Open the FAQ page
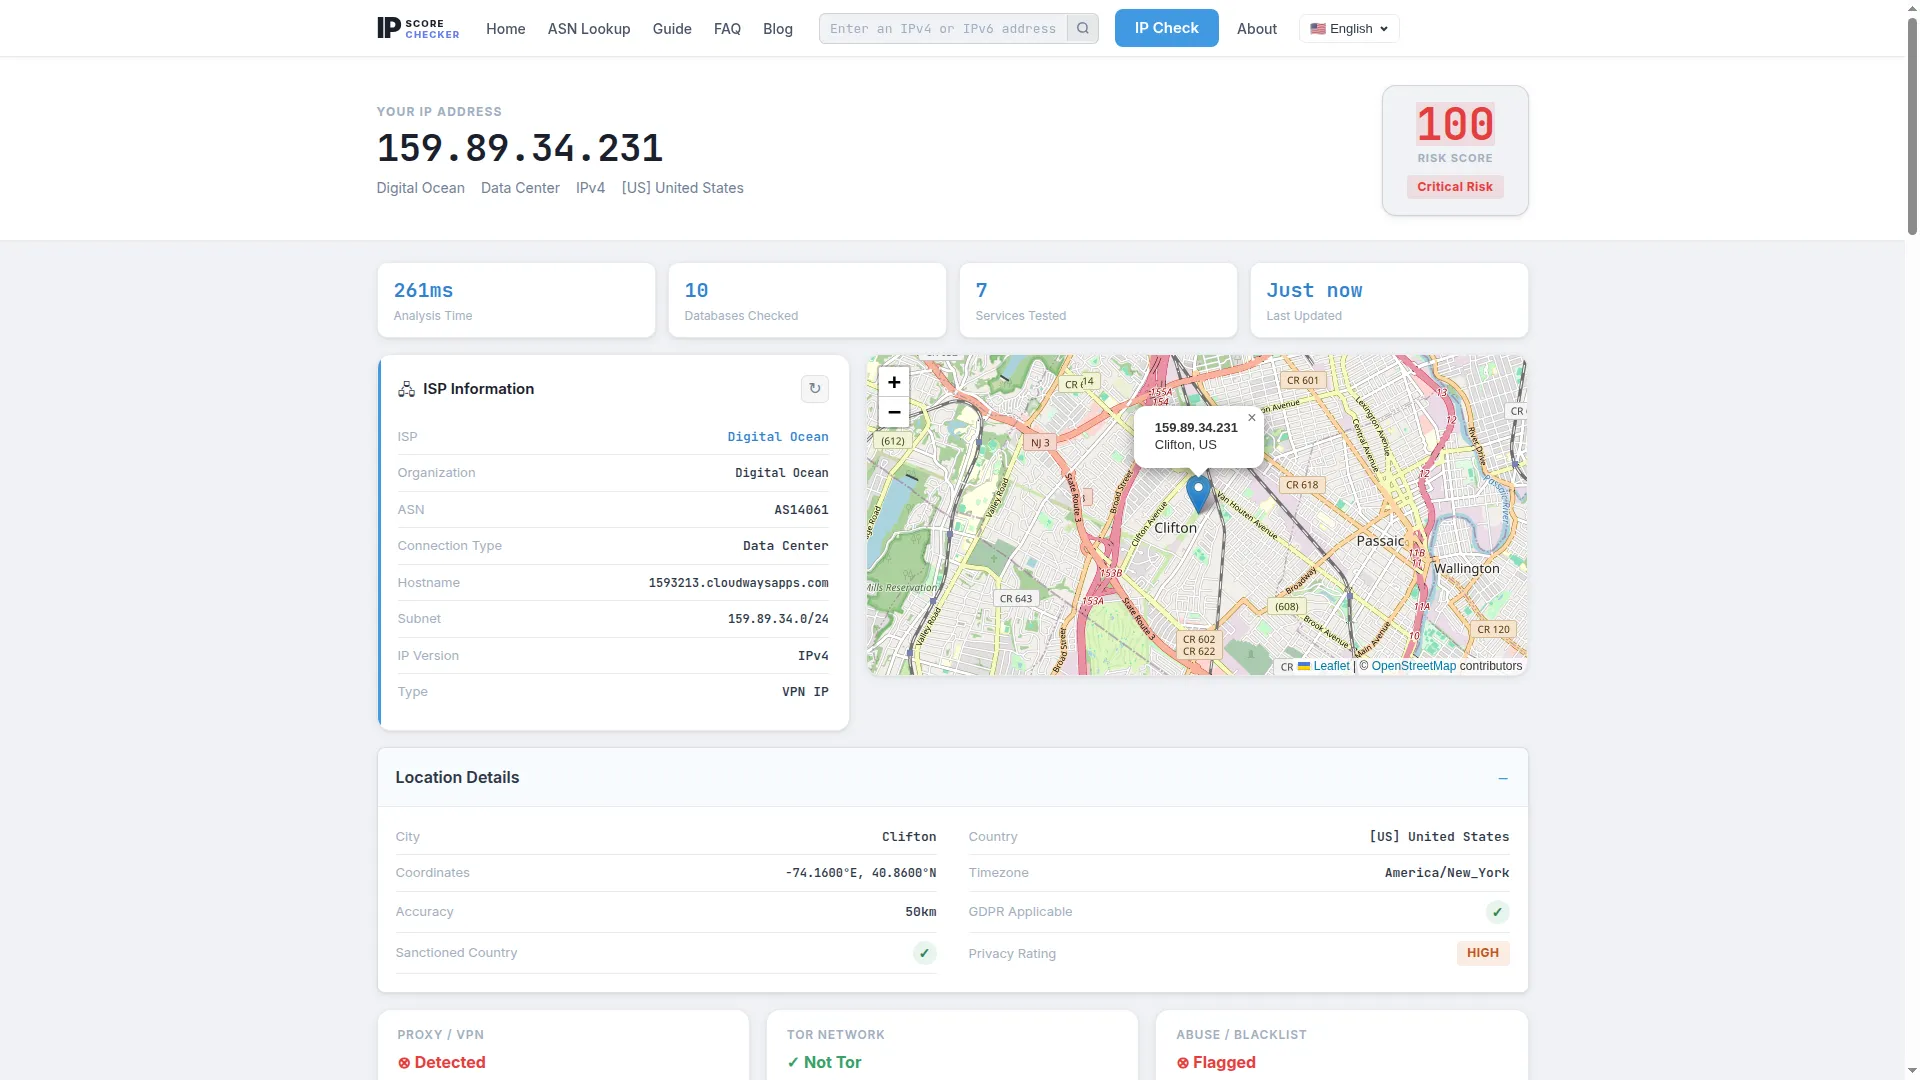Image resolution: width=1920 pixels, height=1080 pixels. [727, 29]
